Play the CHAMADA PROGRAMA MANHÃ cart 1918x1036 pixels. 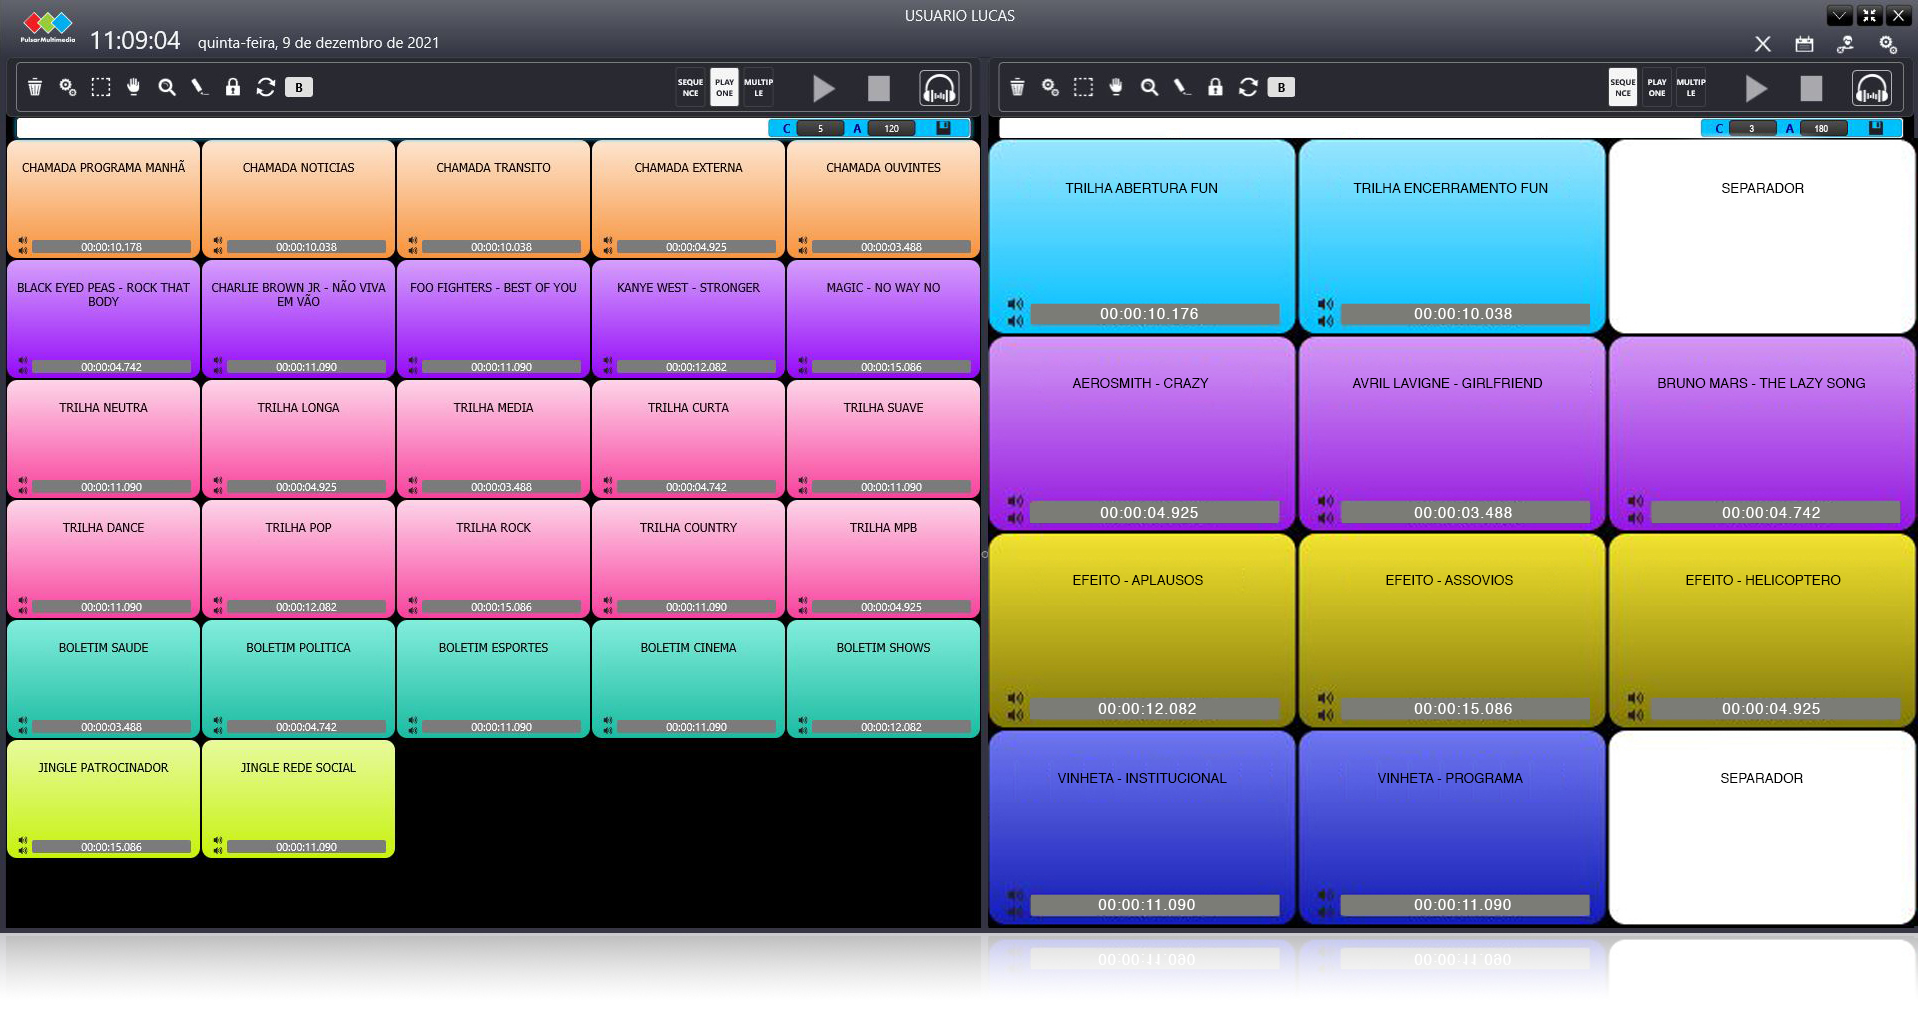point(103,199)
